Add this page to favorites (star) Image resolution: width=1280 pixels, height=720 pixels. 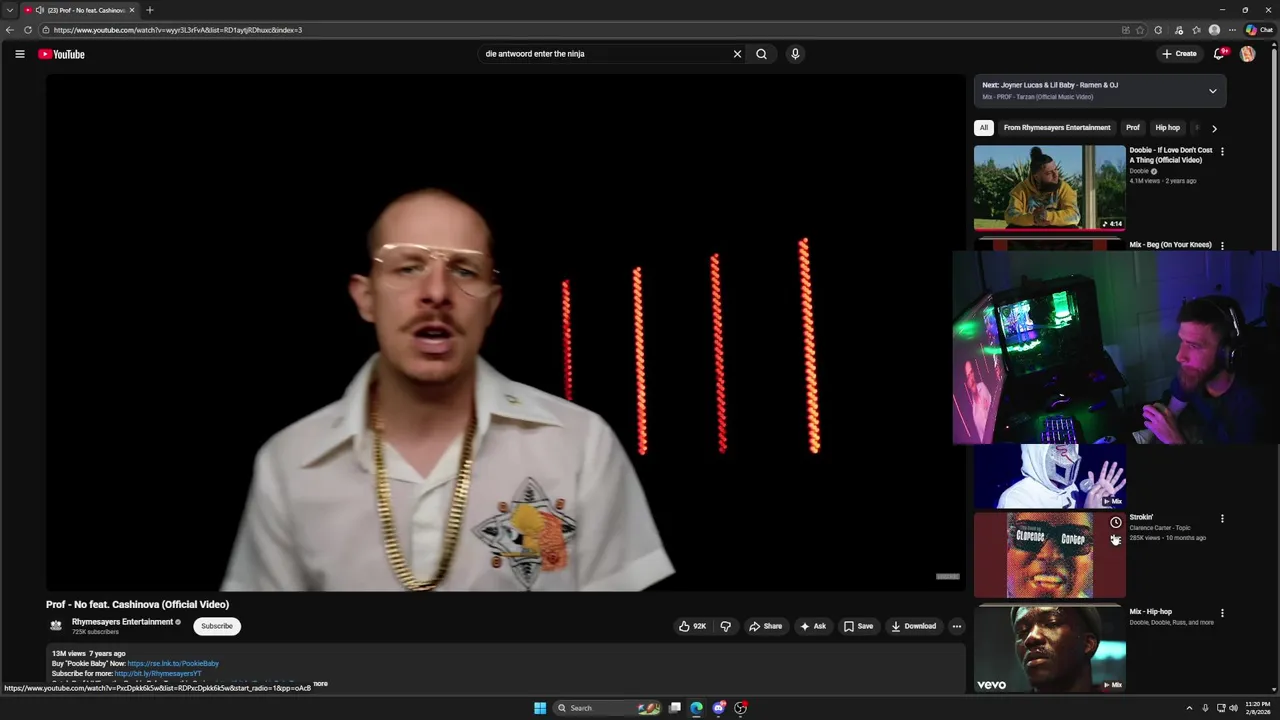[1140, 30]
